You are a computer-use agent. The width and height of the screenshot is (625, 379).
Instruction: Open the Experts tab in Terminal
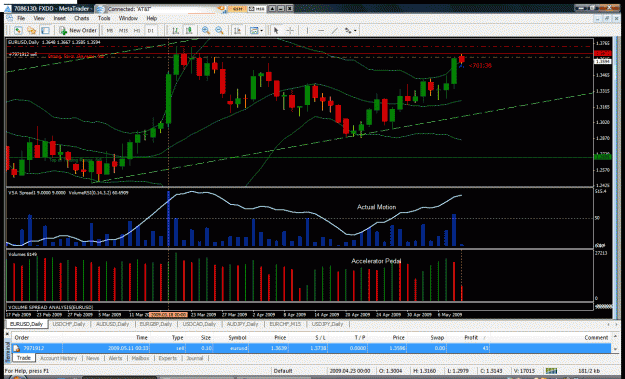[x=167, y=358]
